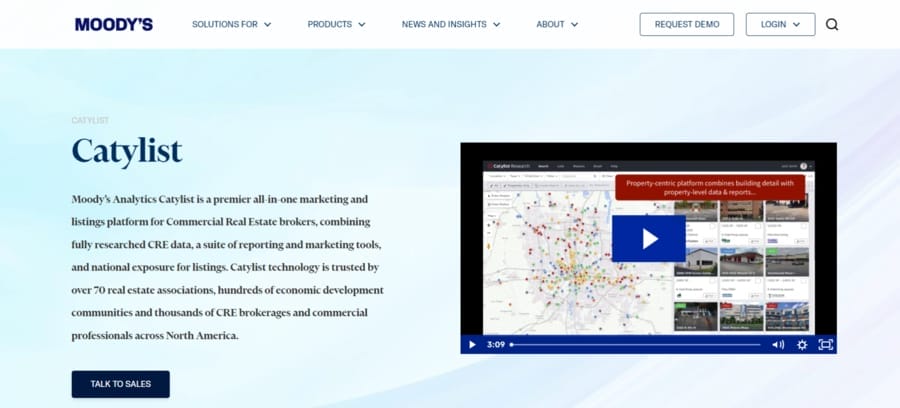Image resolution: width=900 pixels, height=408 pixels.
Task: Mute the video with the speaker icon
Action: 778,345
